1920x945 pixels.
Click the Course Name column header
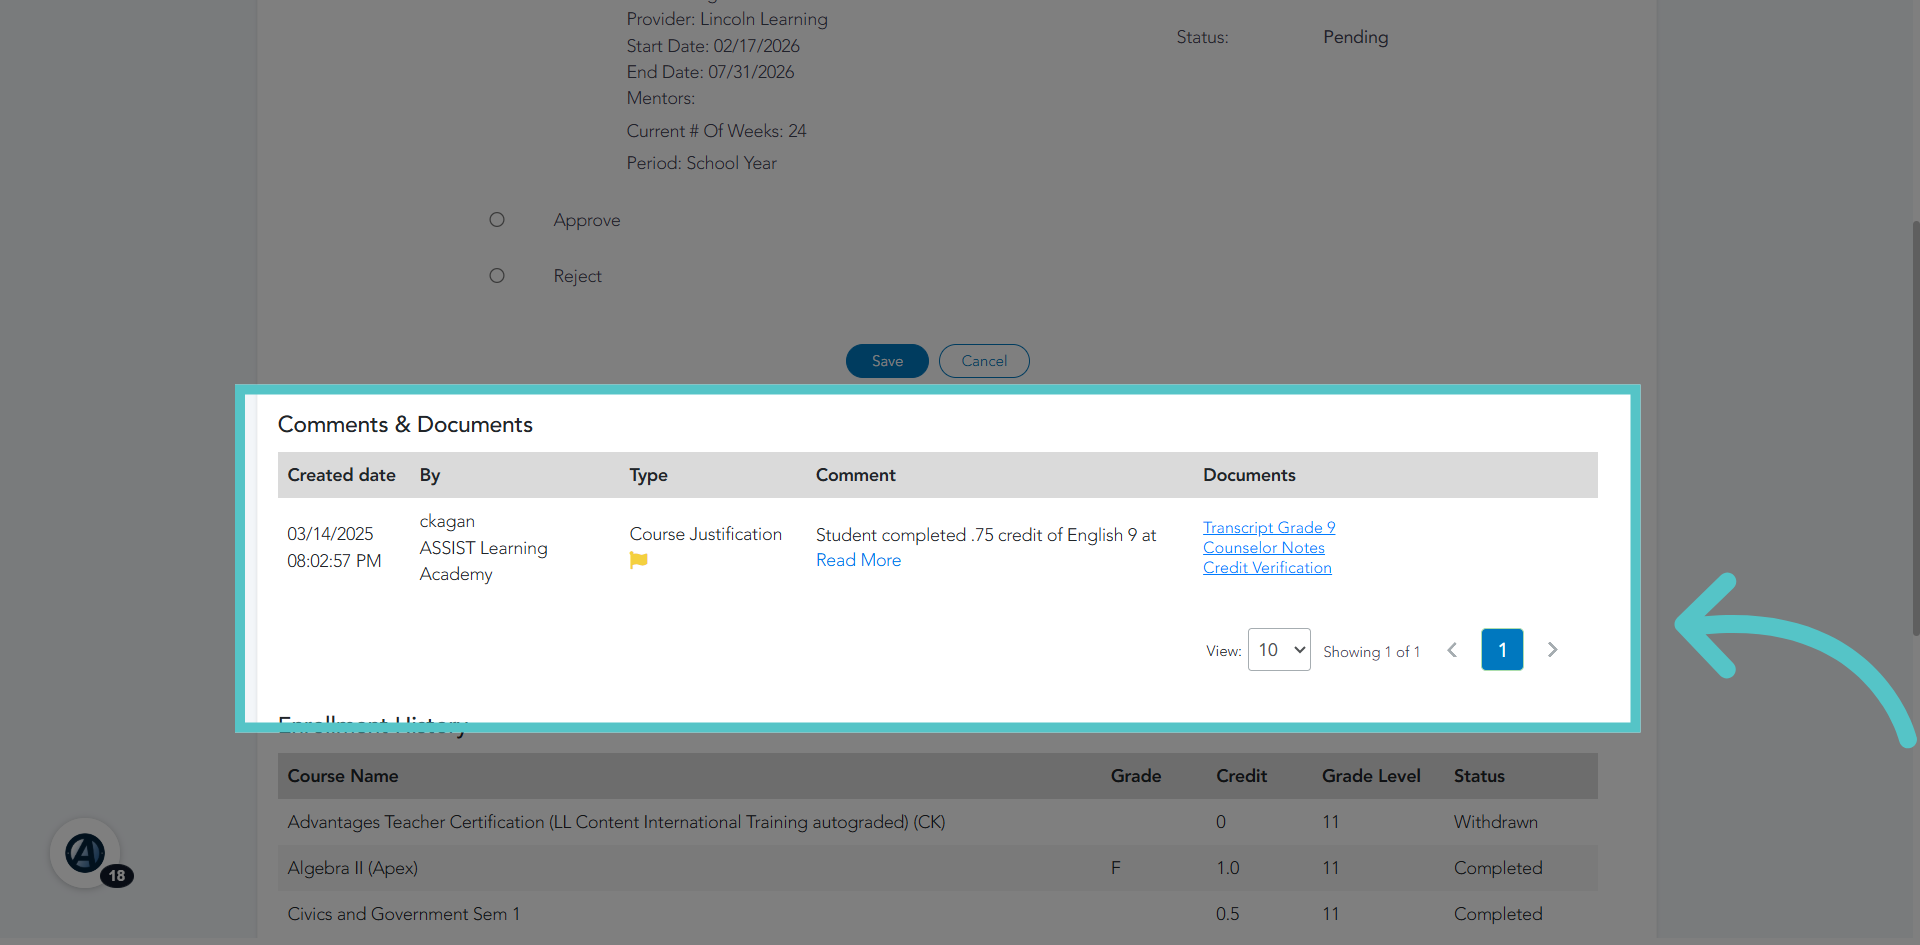coord(343,776)
